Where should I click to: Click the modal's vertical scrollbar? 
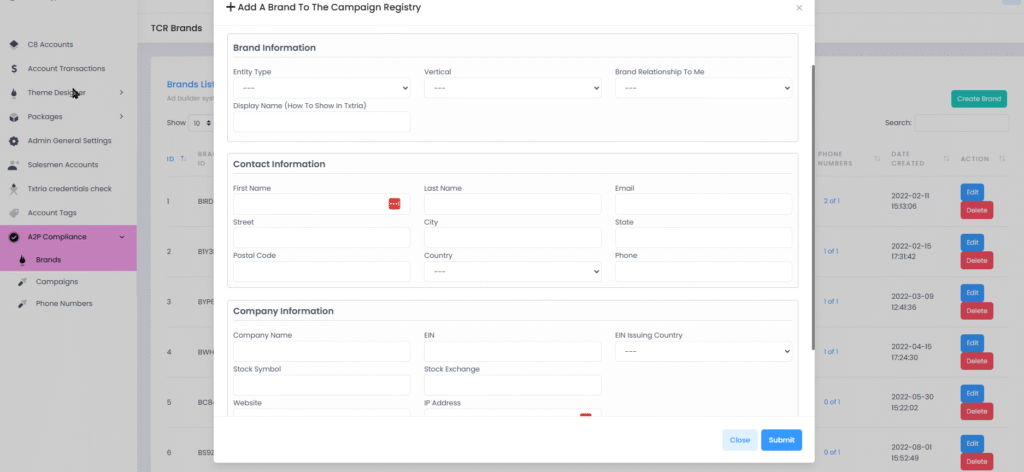[x=814, y=200]
